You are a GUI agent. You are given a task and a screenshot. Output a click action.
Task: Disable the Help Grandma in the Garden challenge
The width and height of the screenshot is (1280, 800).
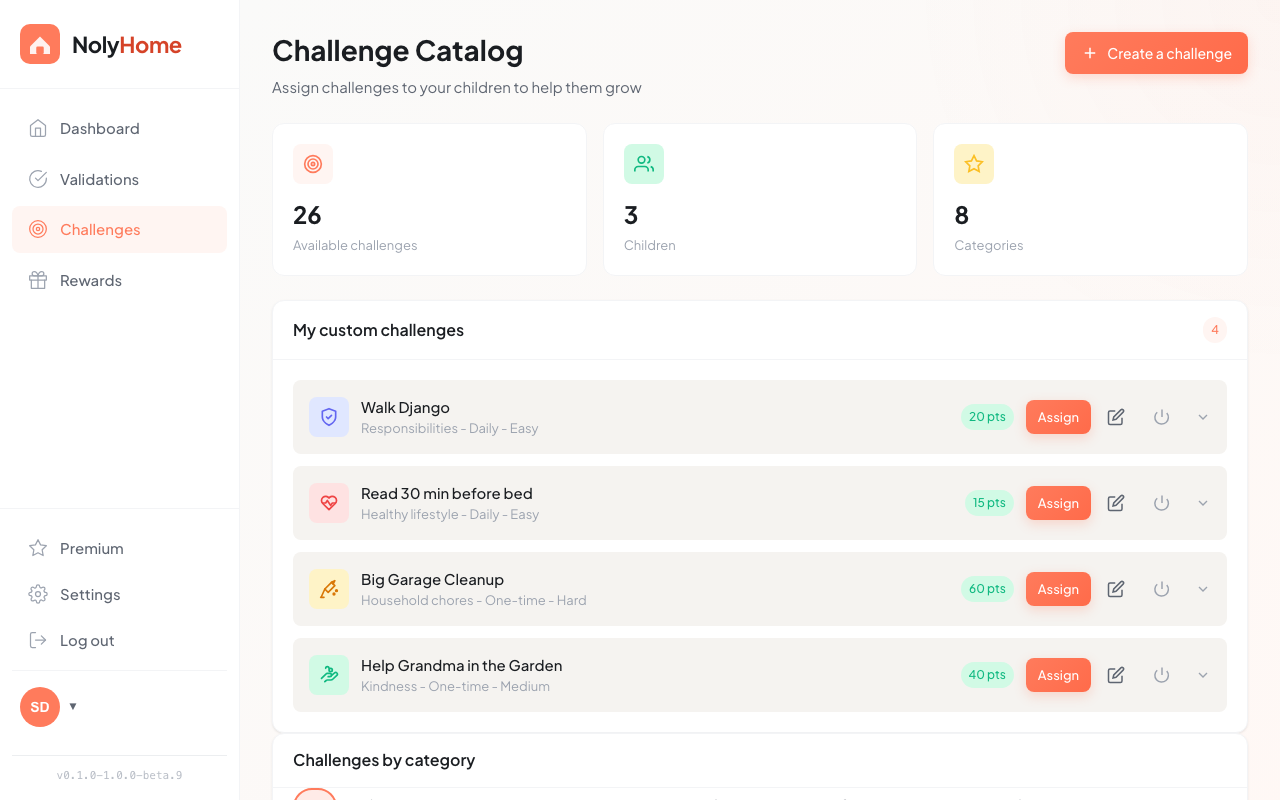[x=1161, y=675]
